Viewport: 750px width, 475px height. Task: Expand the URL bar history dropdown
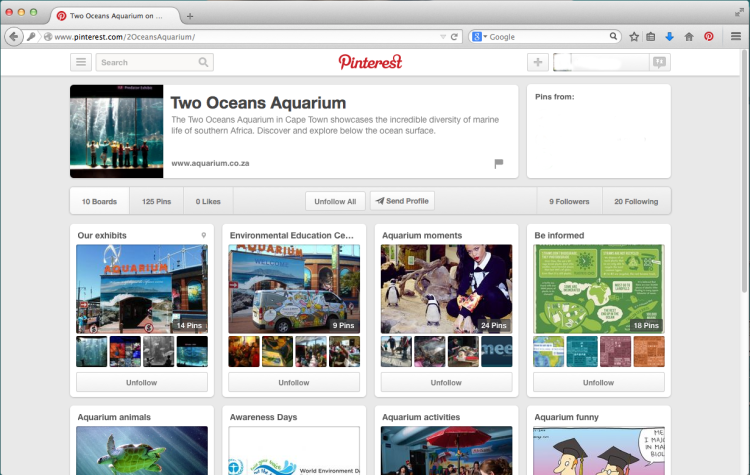[443, 36]
